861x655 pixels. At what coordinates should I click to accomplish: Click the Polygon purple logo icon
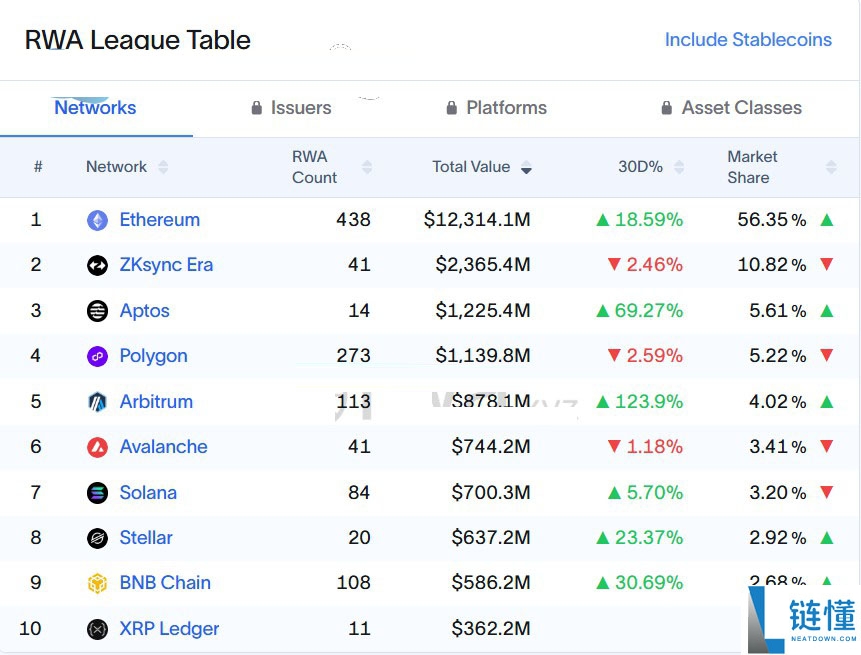(x=97, y=356)
